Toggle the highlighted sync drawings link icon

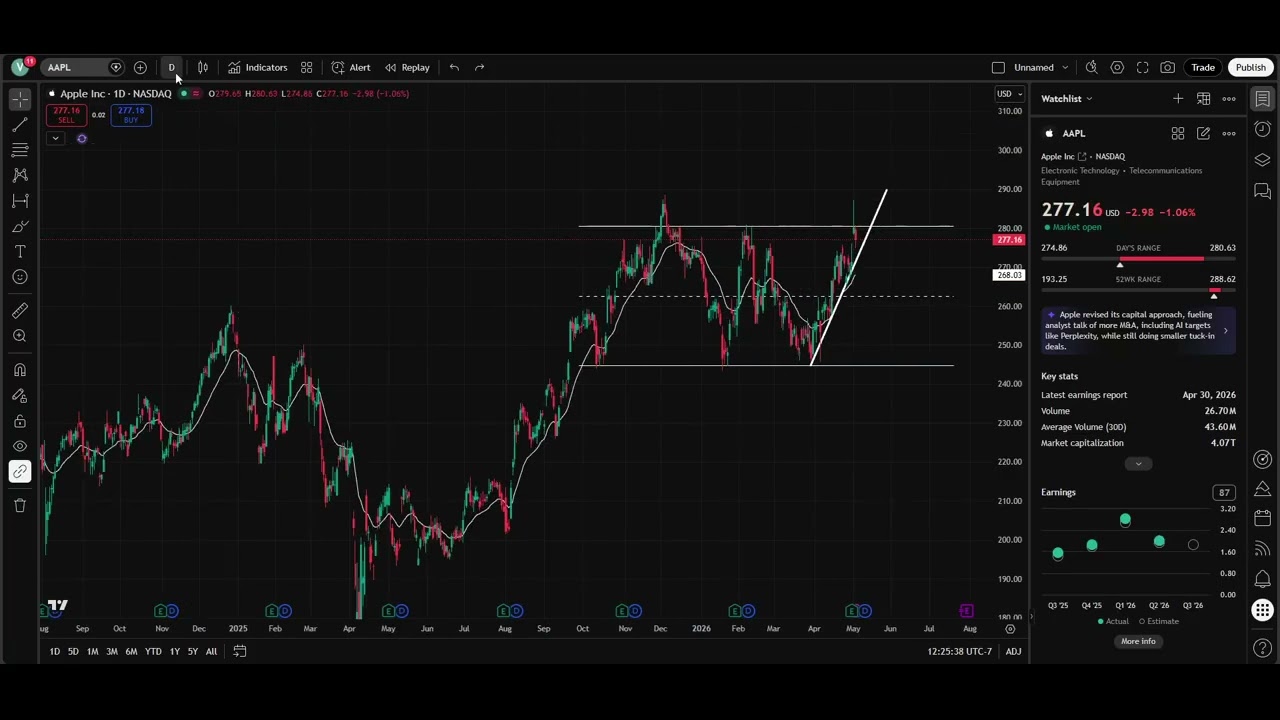(20, 471)
